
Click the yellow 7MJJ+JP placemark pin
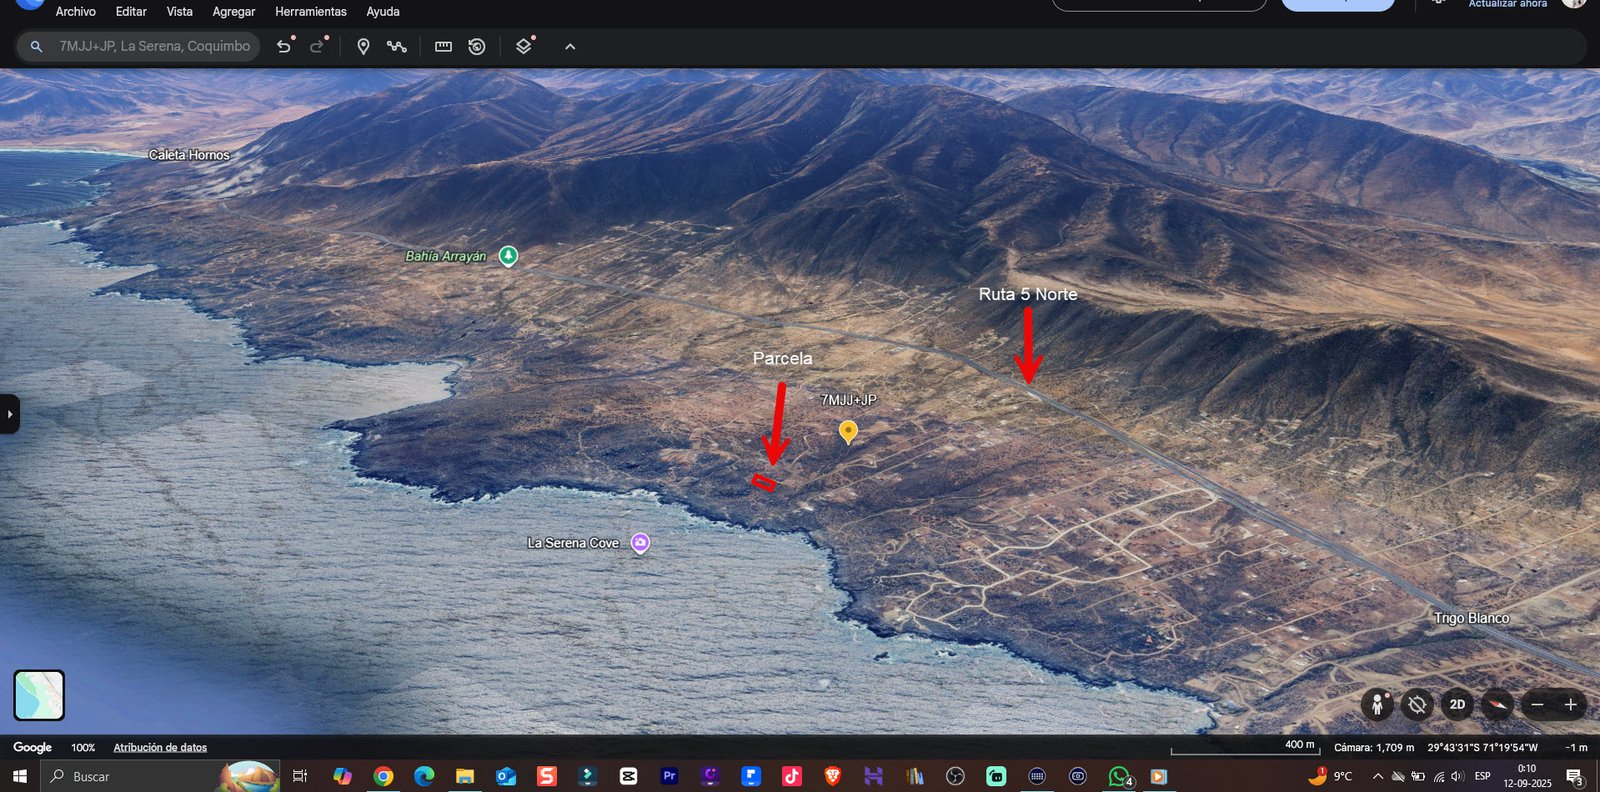point(848,431)
